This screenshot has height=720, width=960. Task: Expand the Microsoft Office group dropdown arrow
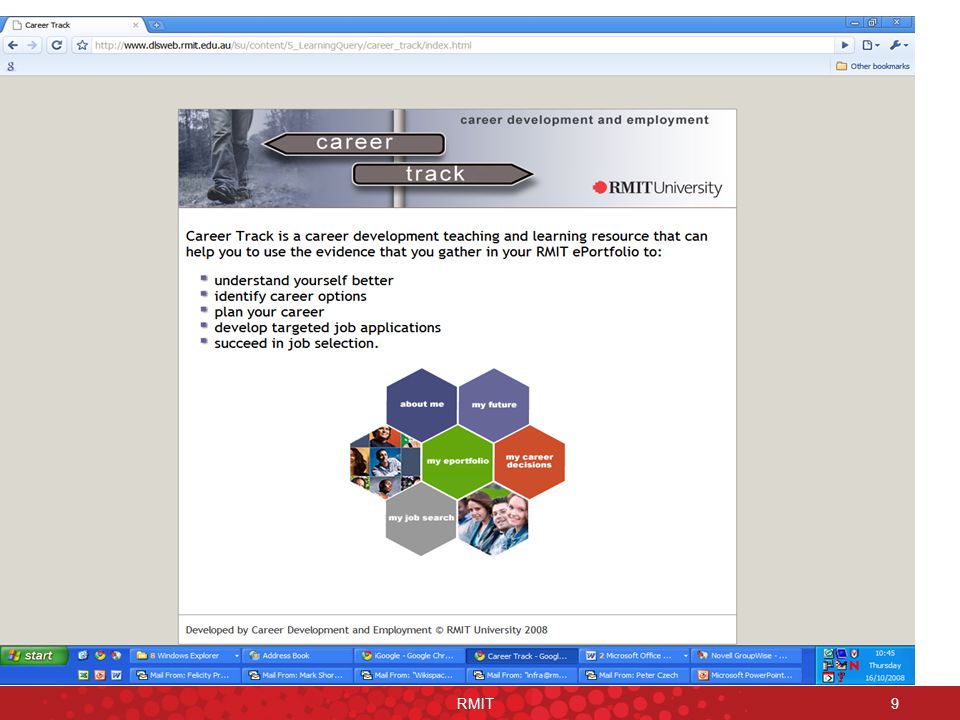click(685, 656)
